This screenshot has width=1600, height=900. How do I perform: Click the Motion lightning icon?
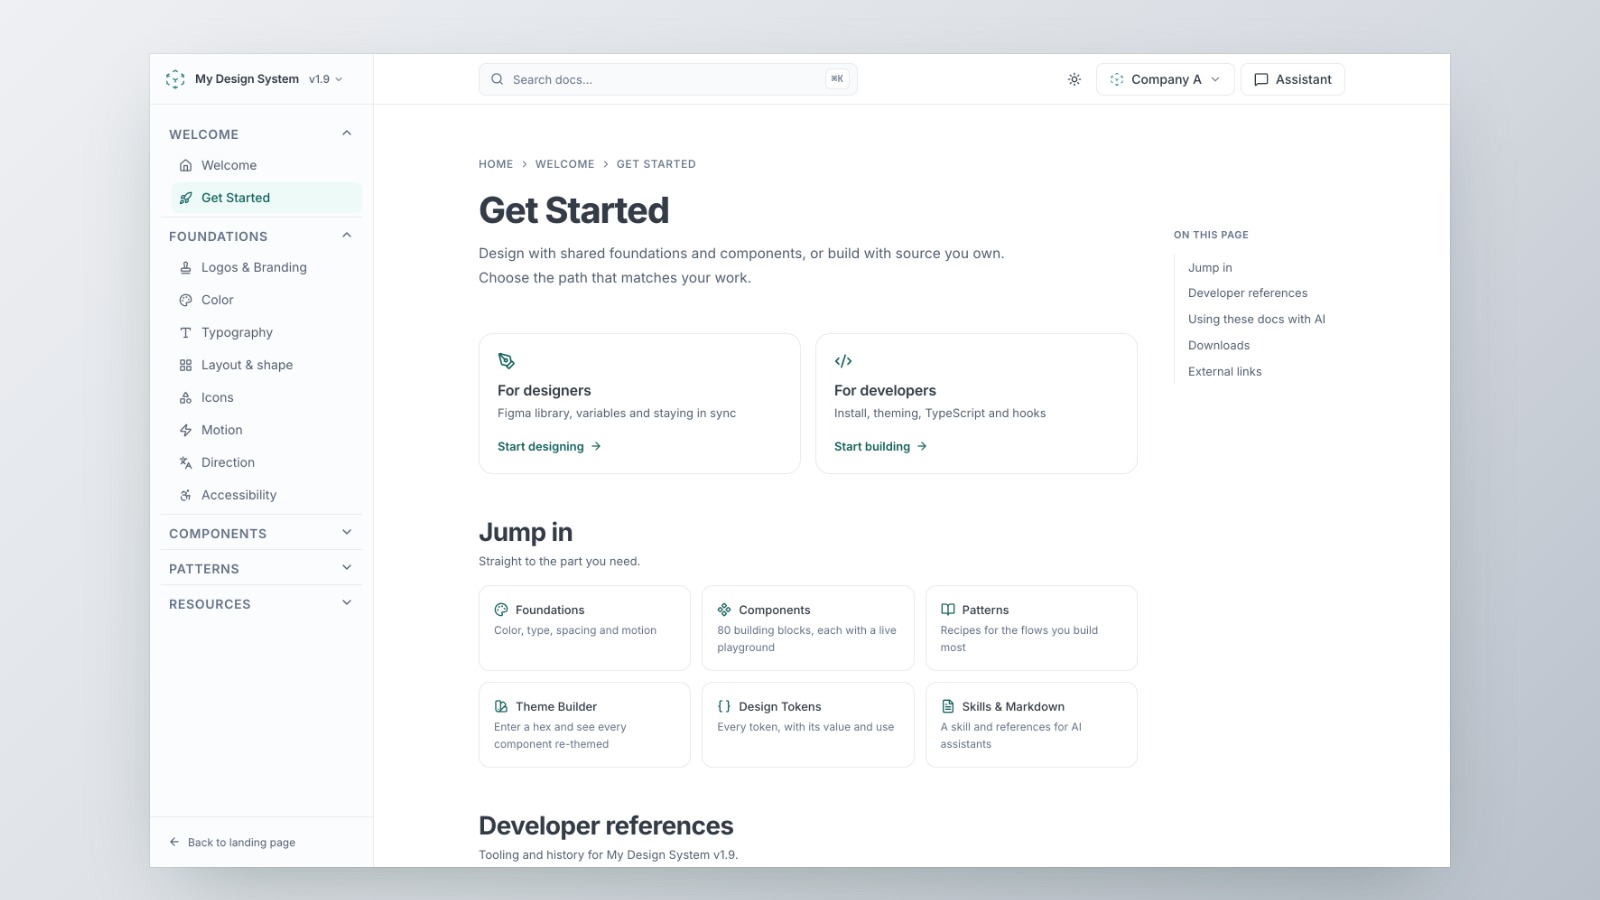click(185, 430)
